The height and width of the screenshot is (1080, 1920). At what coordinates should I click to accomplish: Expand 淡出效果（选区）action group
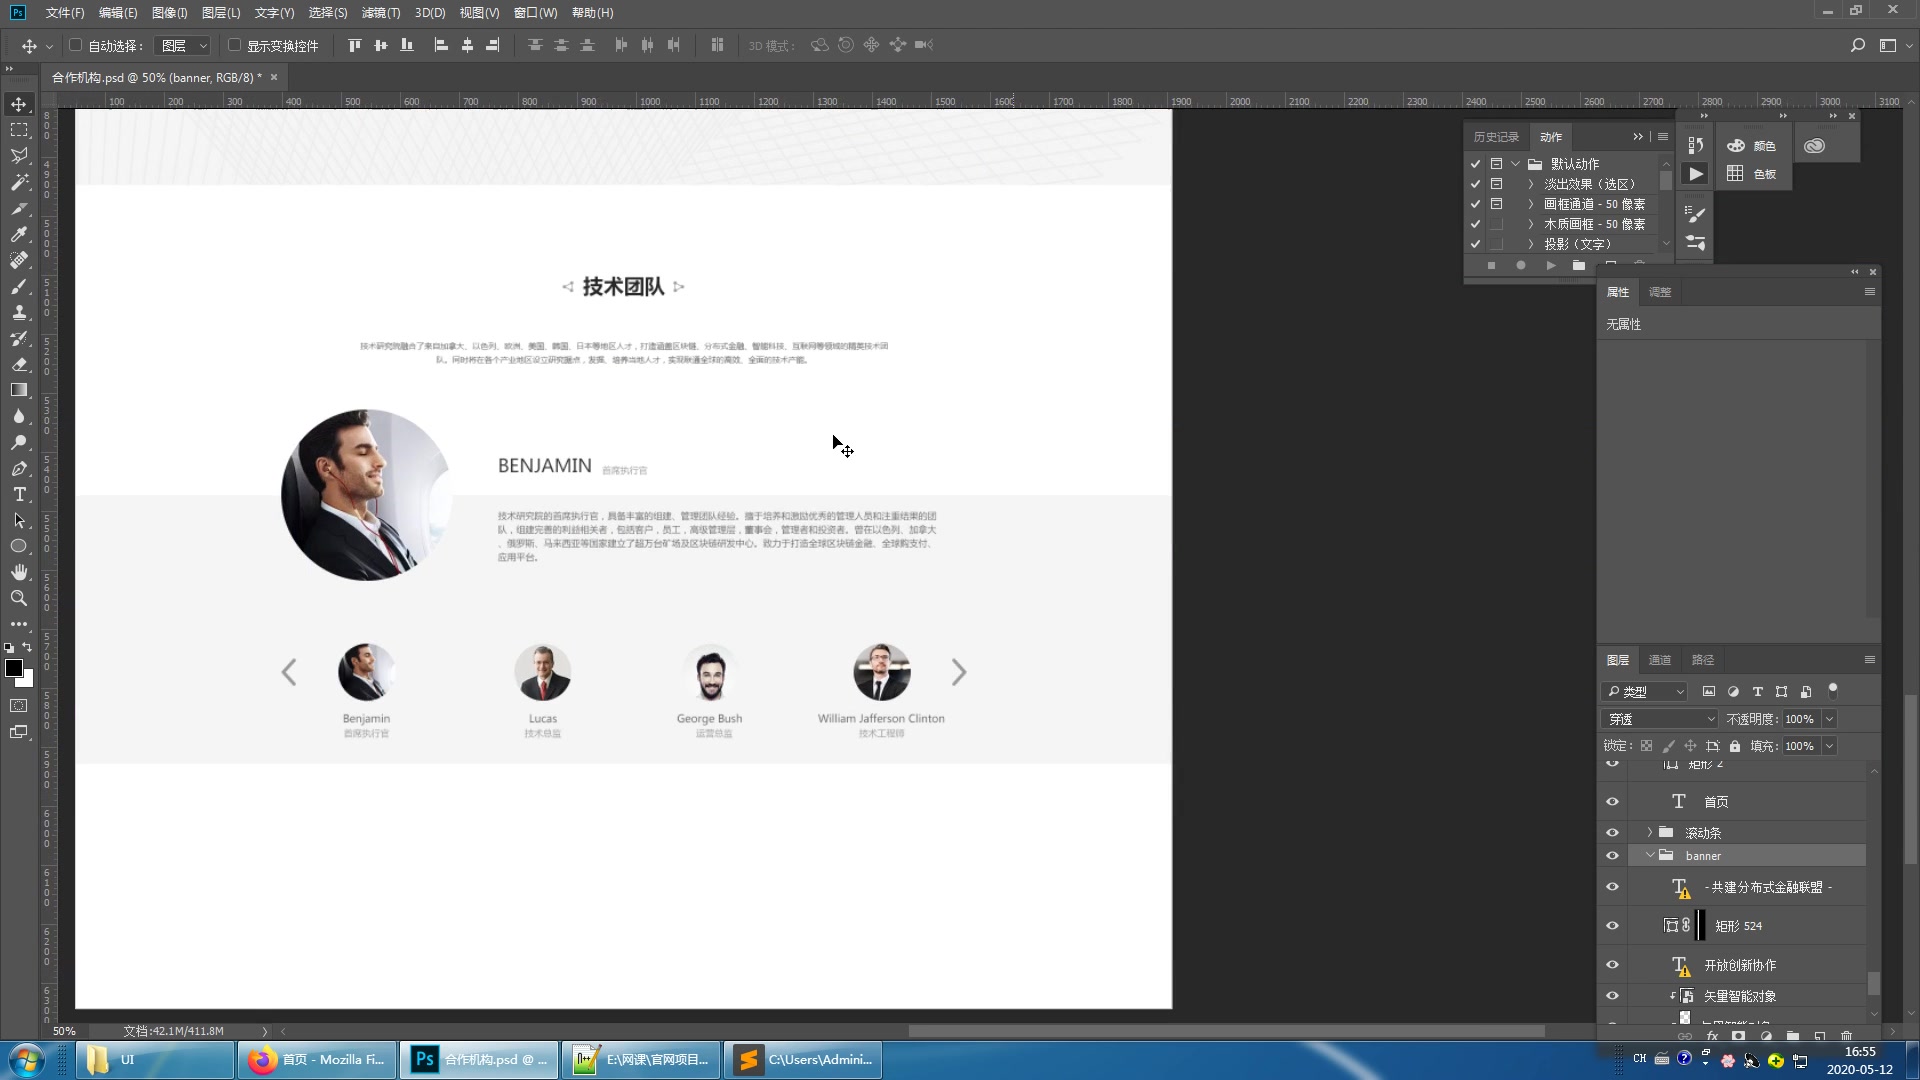(x=1530, y=183)
